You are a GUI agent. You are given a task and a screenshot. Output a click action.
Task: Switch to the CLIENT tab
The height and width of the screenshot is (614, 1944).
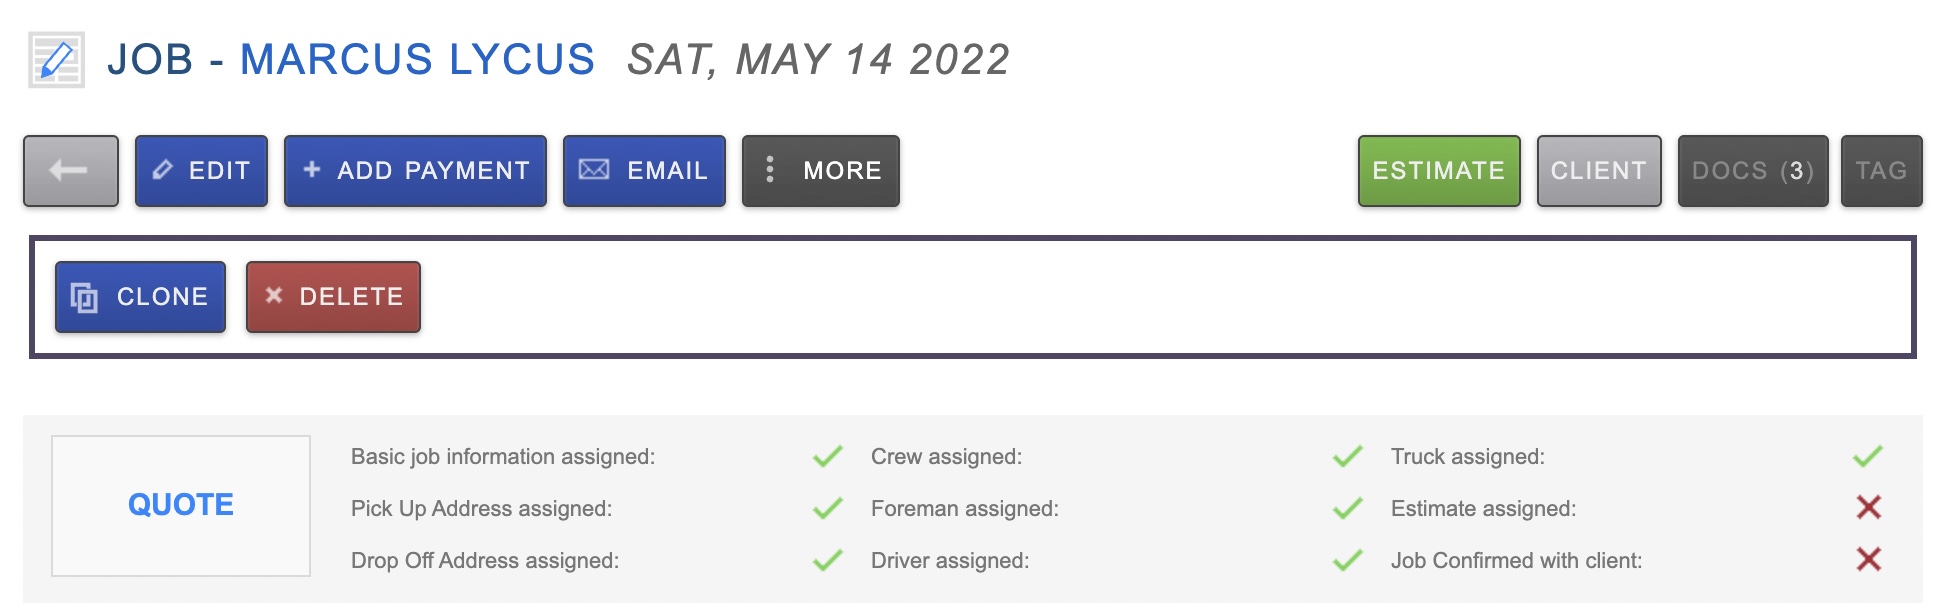(x=1598, y=171)
